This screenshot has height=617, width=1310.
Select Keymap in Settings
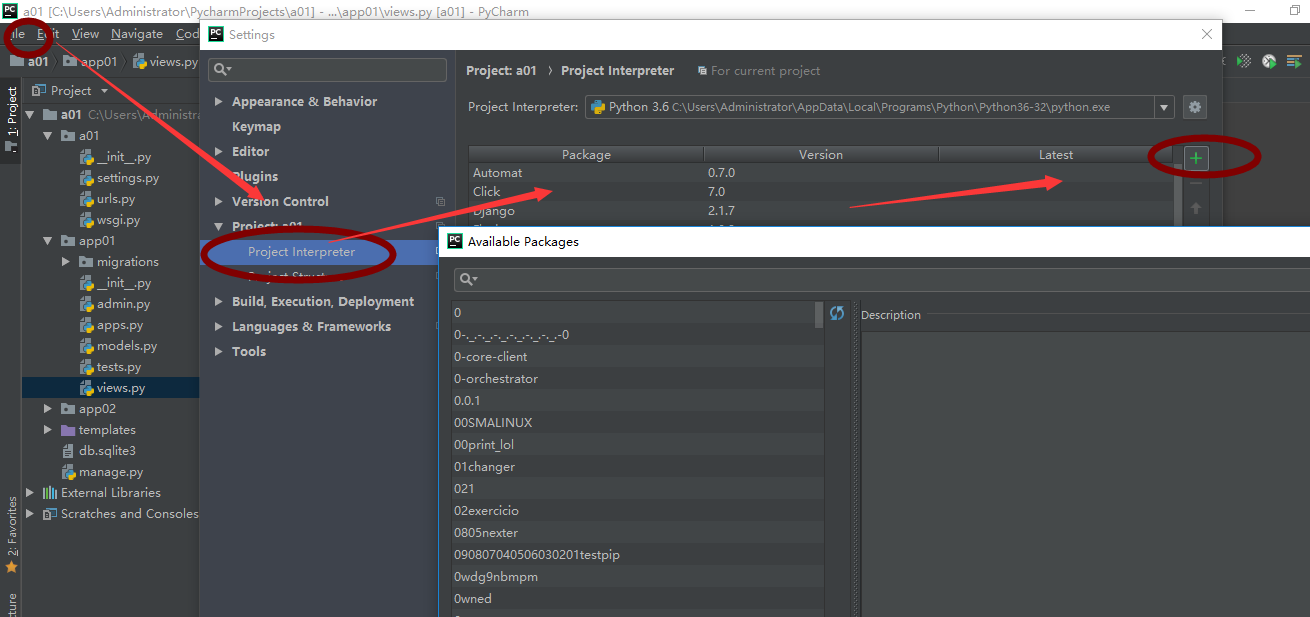coord(256,127)
